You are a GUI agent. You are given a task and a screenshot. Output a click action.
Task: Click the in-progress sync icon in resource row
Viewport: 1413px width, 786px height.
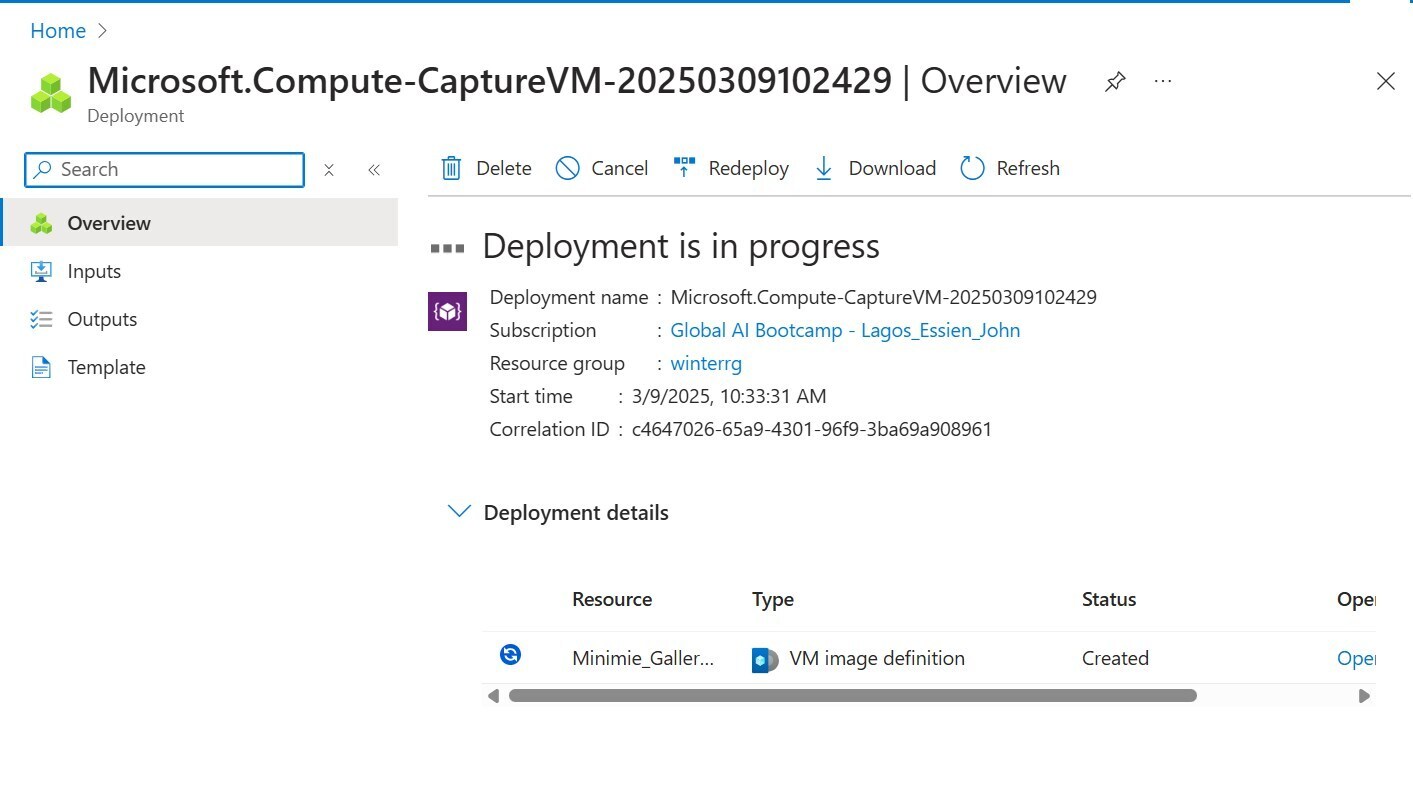click(x=510, y=655)
